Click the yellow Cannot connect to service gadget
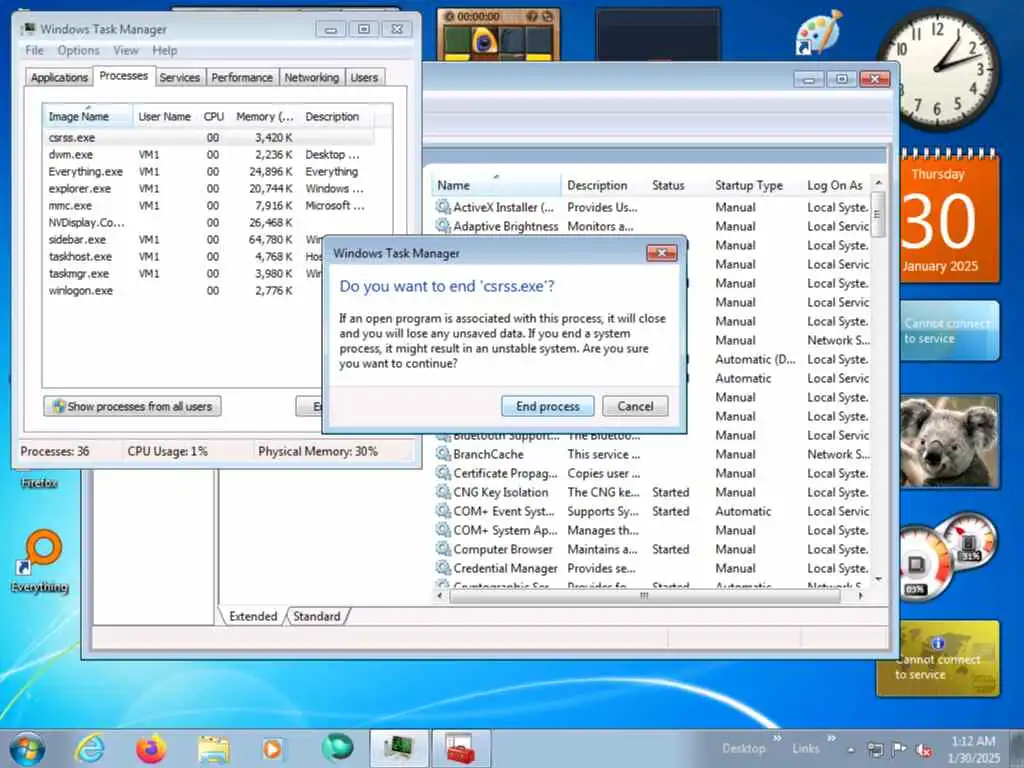 (x=938, y=659)
